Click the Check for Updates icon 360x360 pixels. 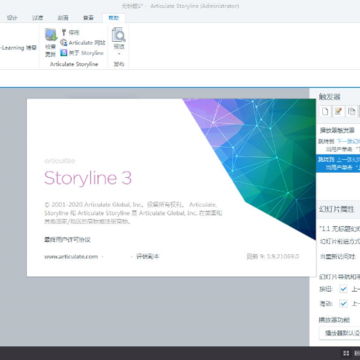(x=51, y=35)
